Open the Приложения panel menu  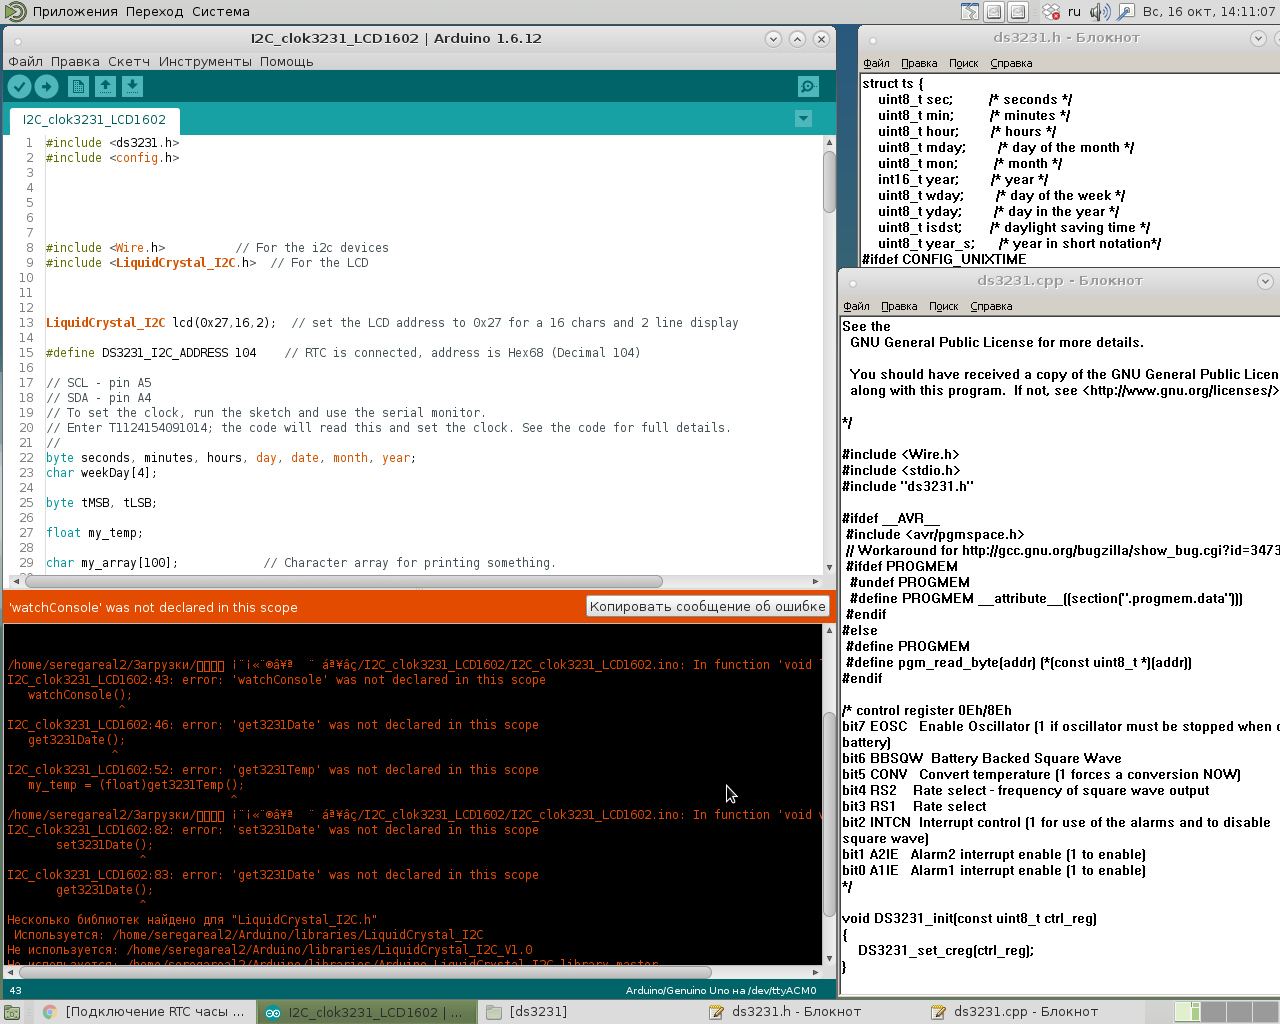75,12
